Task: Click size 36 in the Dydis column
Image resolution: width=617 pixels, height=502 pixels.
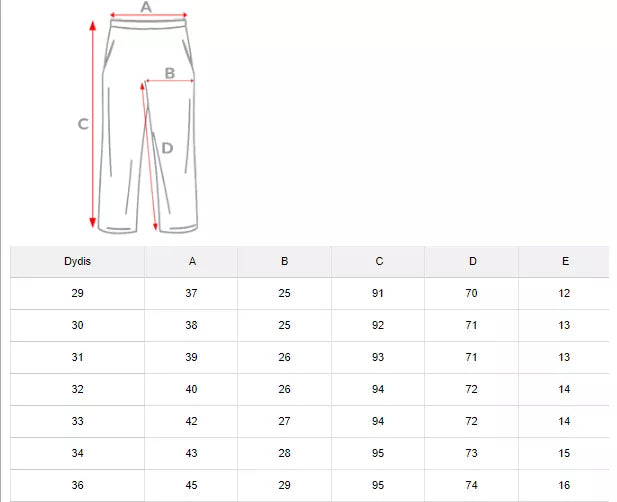Action: pyautogui.click(x=78, y=485)
